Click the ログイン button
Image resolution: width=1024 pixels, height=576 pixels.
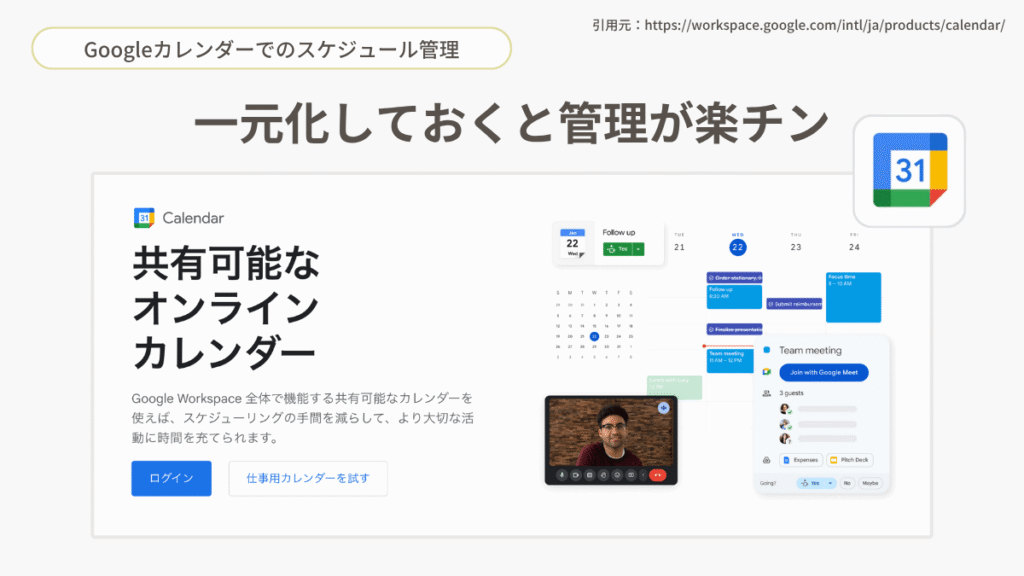(171, 478)
